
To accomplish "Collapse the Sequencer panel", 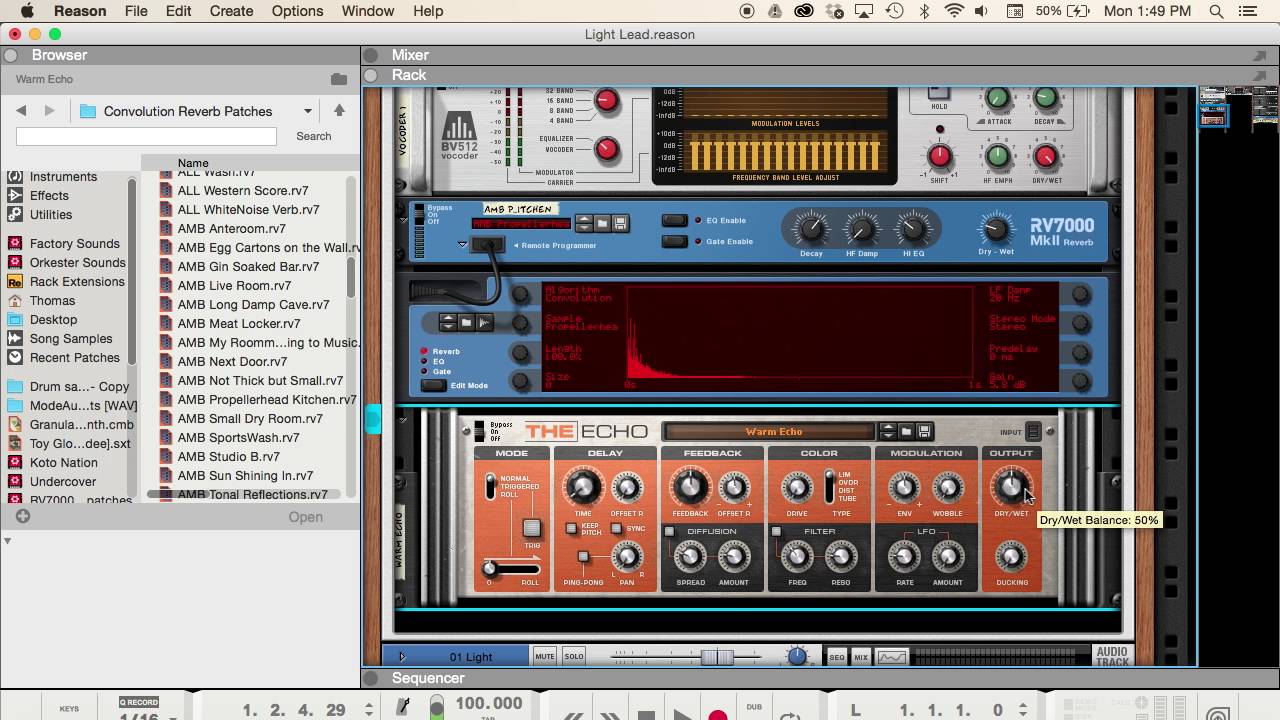I will coord(371,678).
